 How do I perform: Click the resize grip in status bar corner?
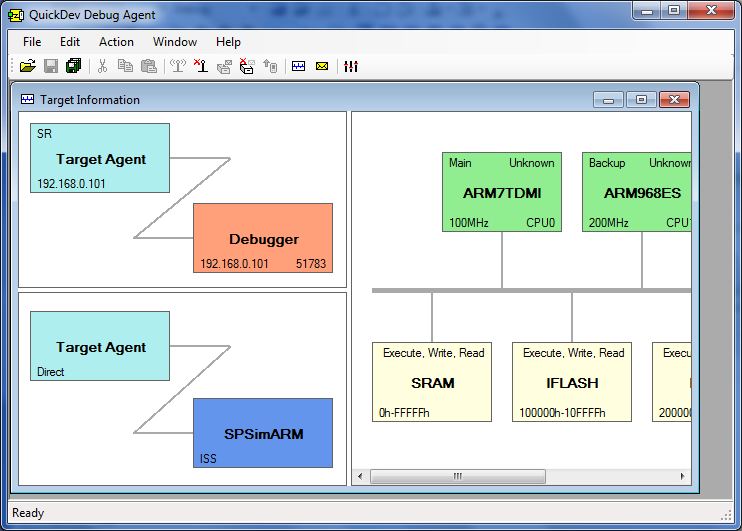[x=726, y=516]
